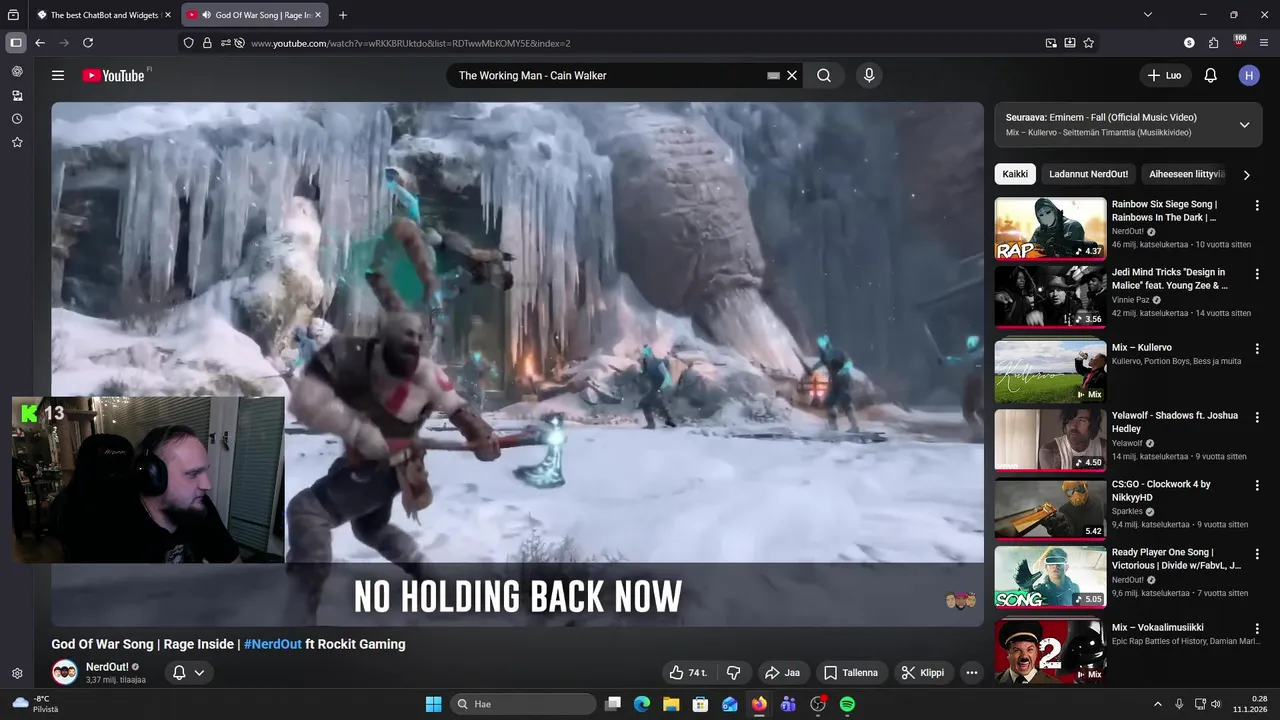Click the Luo create button

coord(1164,75)
